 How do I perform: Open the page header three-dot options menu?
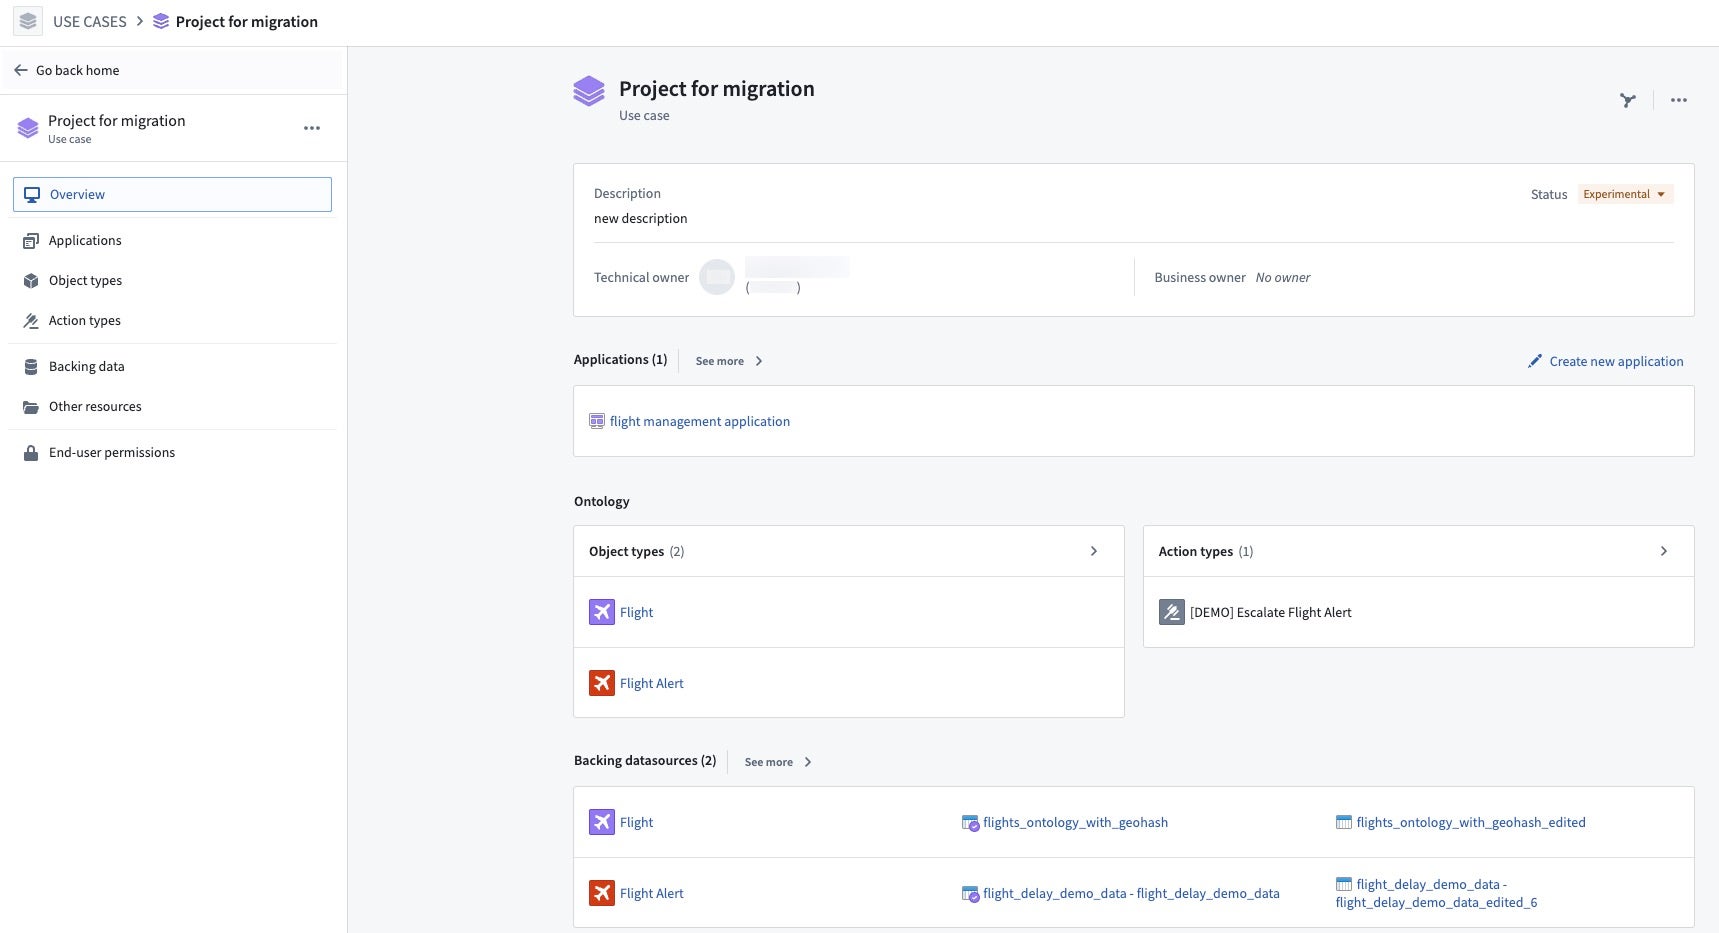click(1679, 100)
